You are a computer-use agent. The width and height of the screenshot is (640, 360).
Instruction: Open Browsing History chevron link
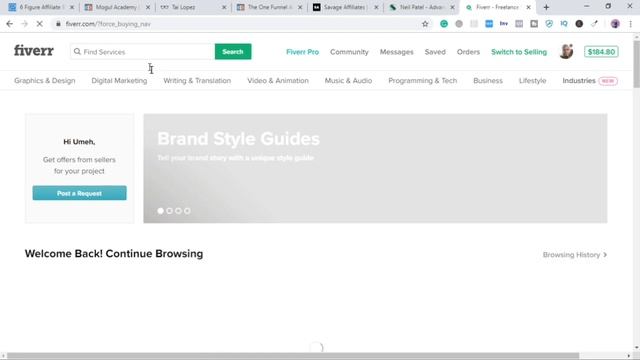click(575, 255)
